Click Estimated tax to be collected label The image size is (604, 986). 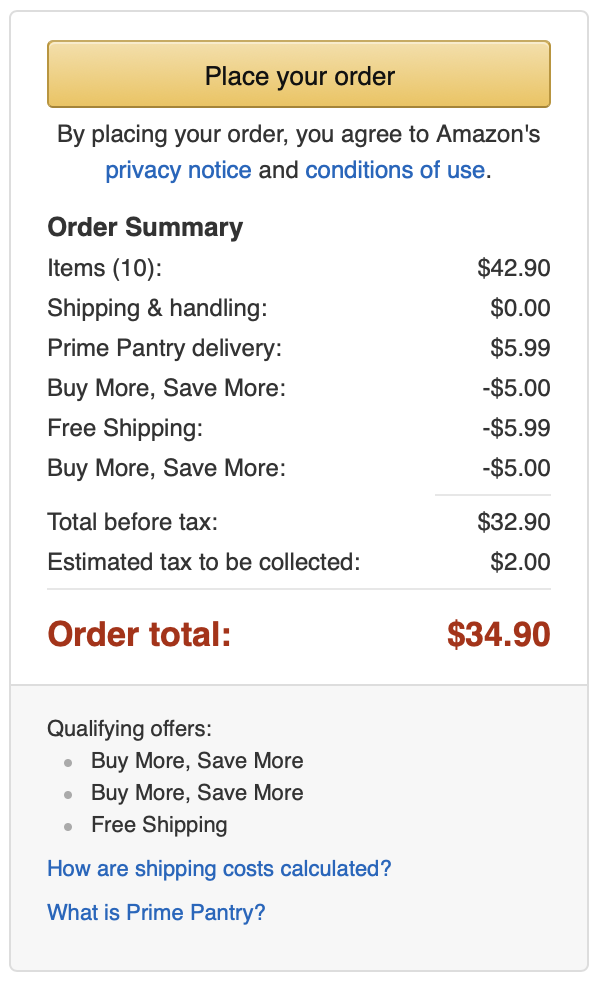(204, 562)
